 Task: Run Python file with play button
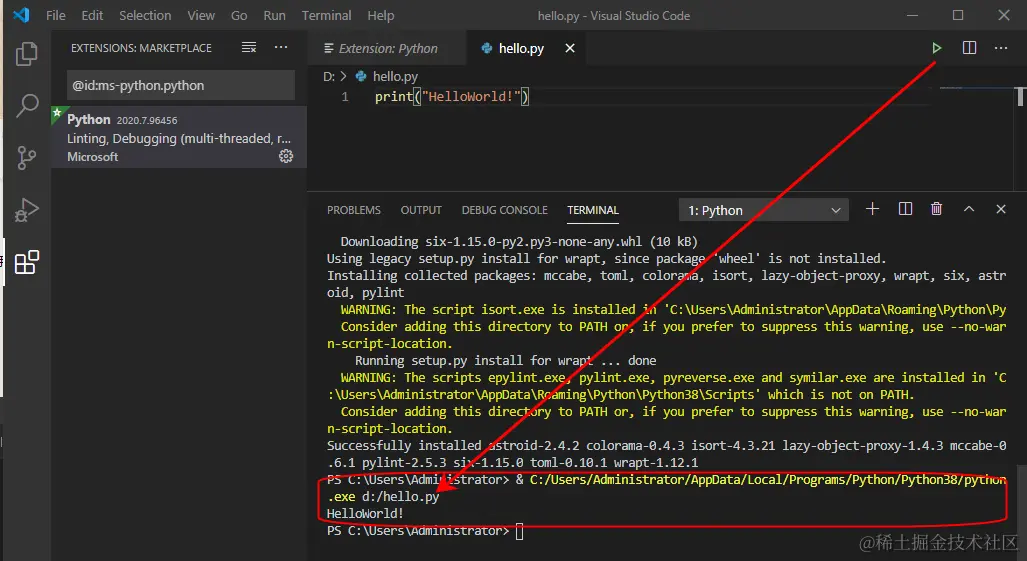coord(937,48)
